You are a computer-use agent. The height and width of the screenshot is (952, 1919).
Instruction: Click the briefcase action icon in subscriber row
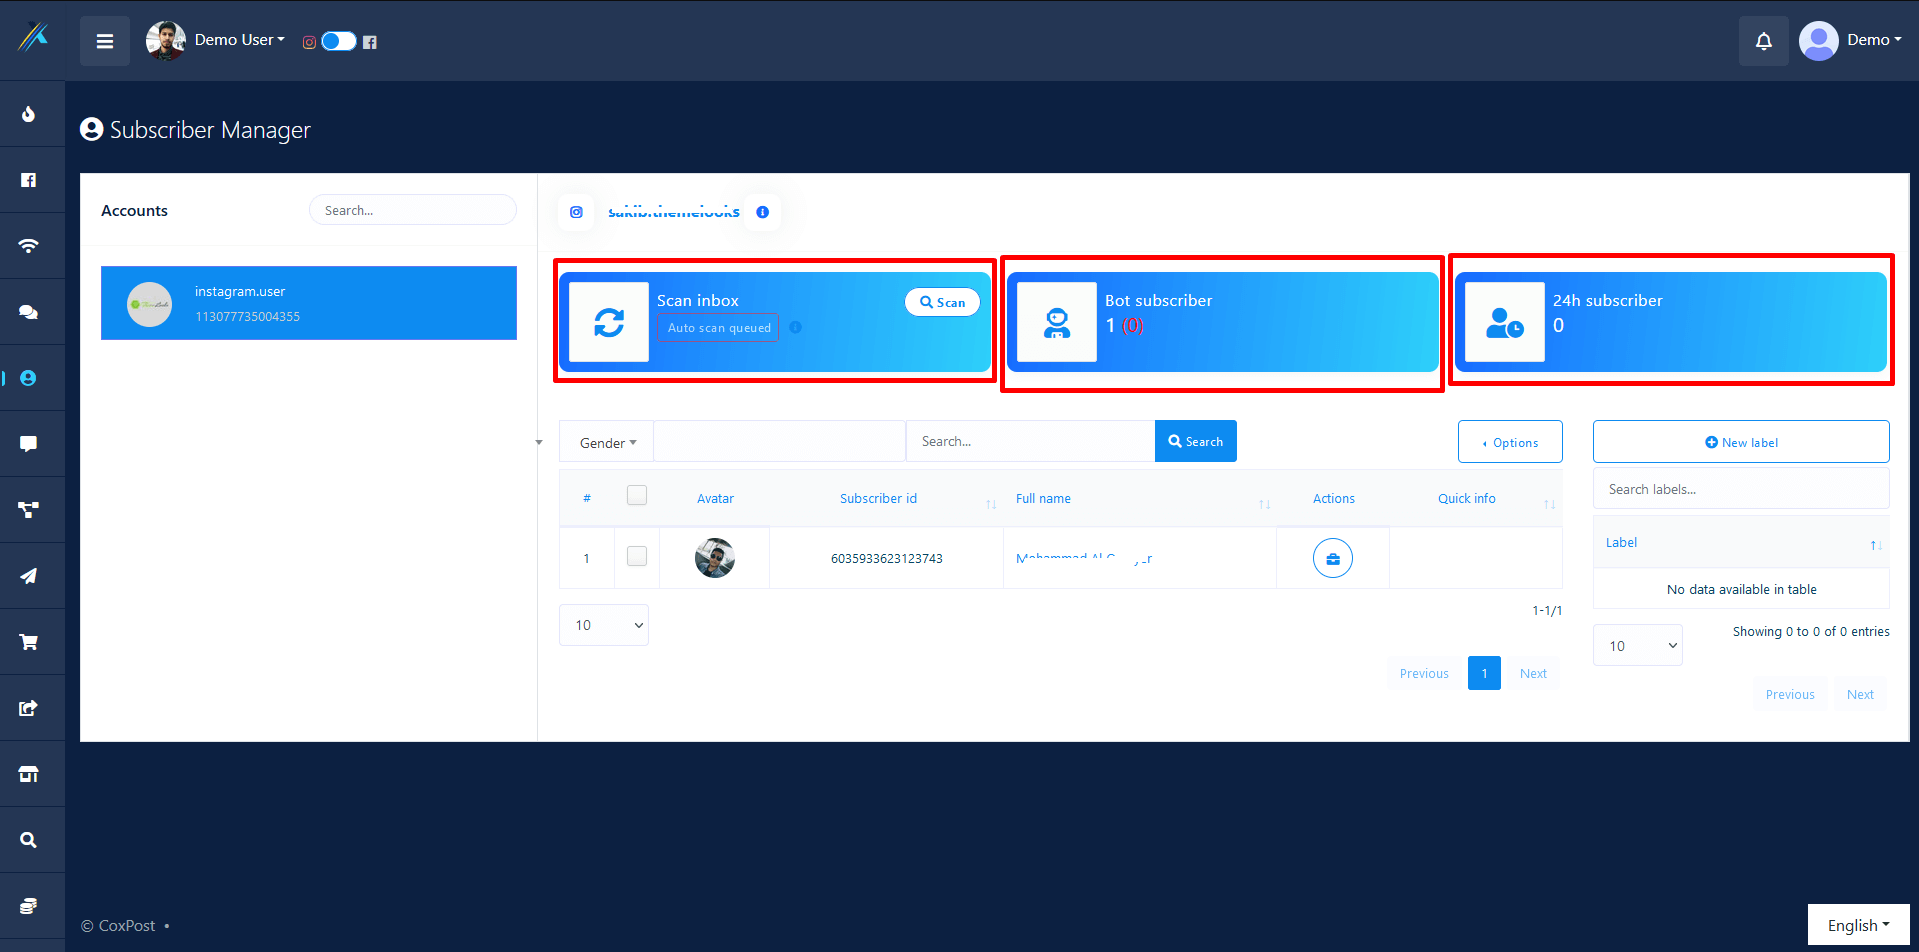(1332, 558)
